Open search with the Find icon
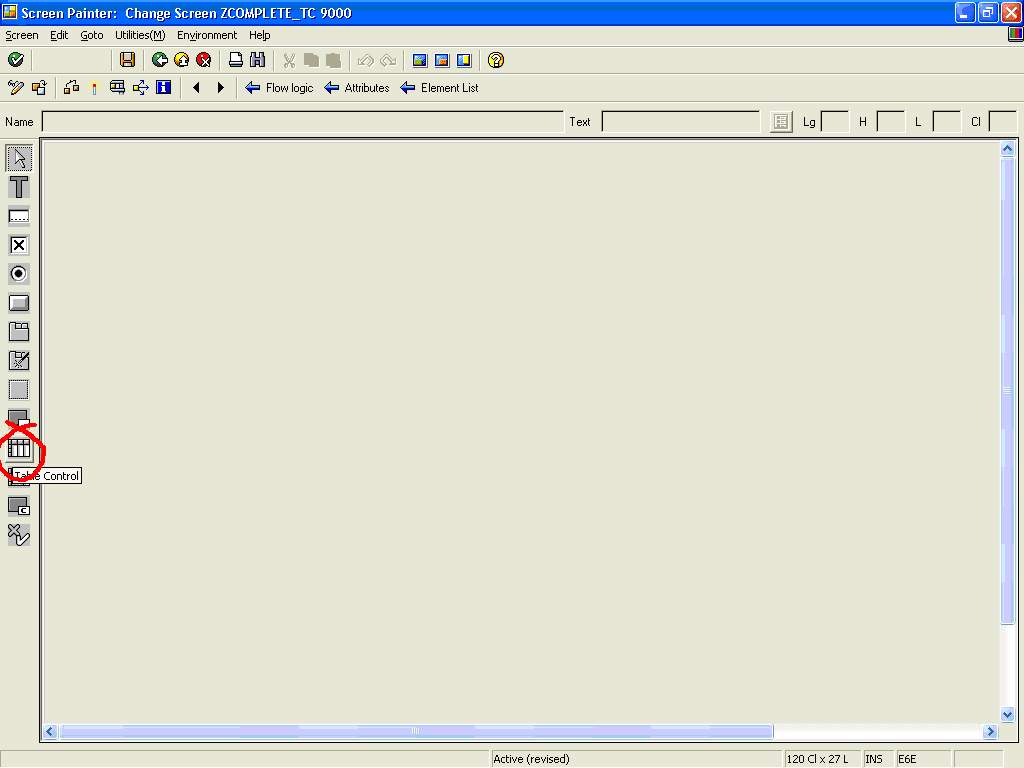This screenshot has width=1024, height=768. (x=258, y=60)
